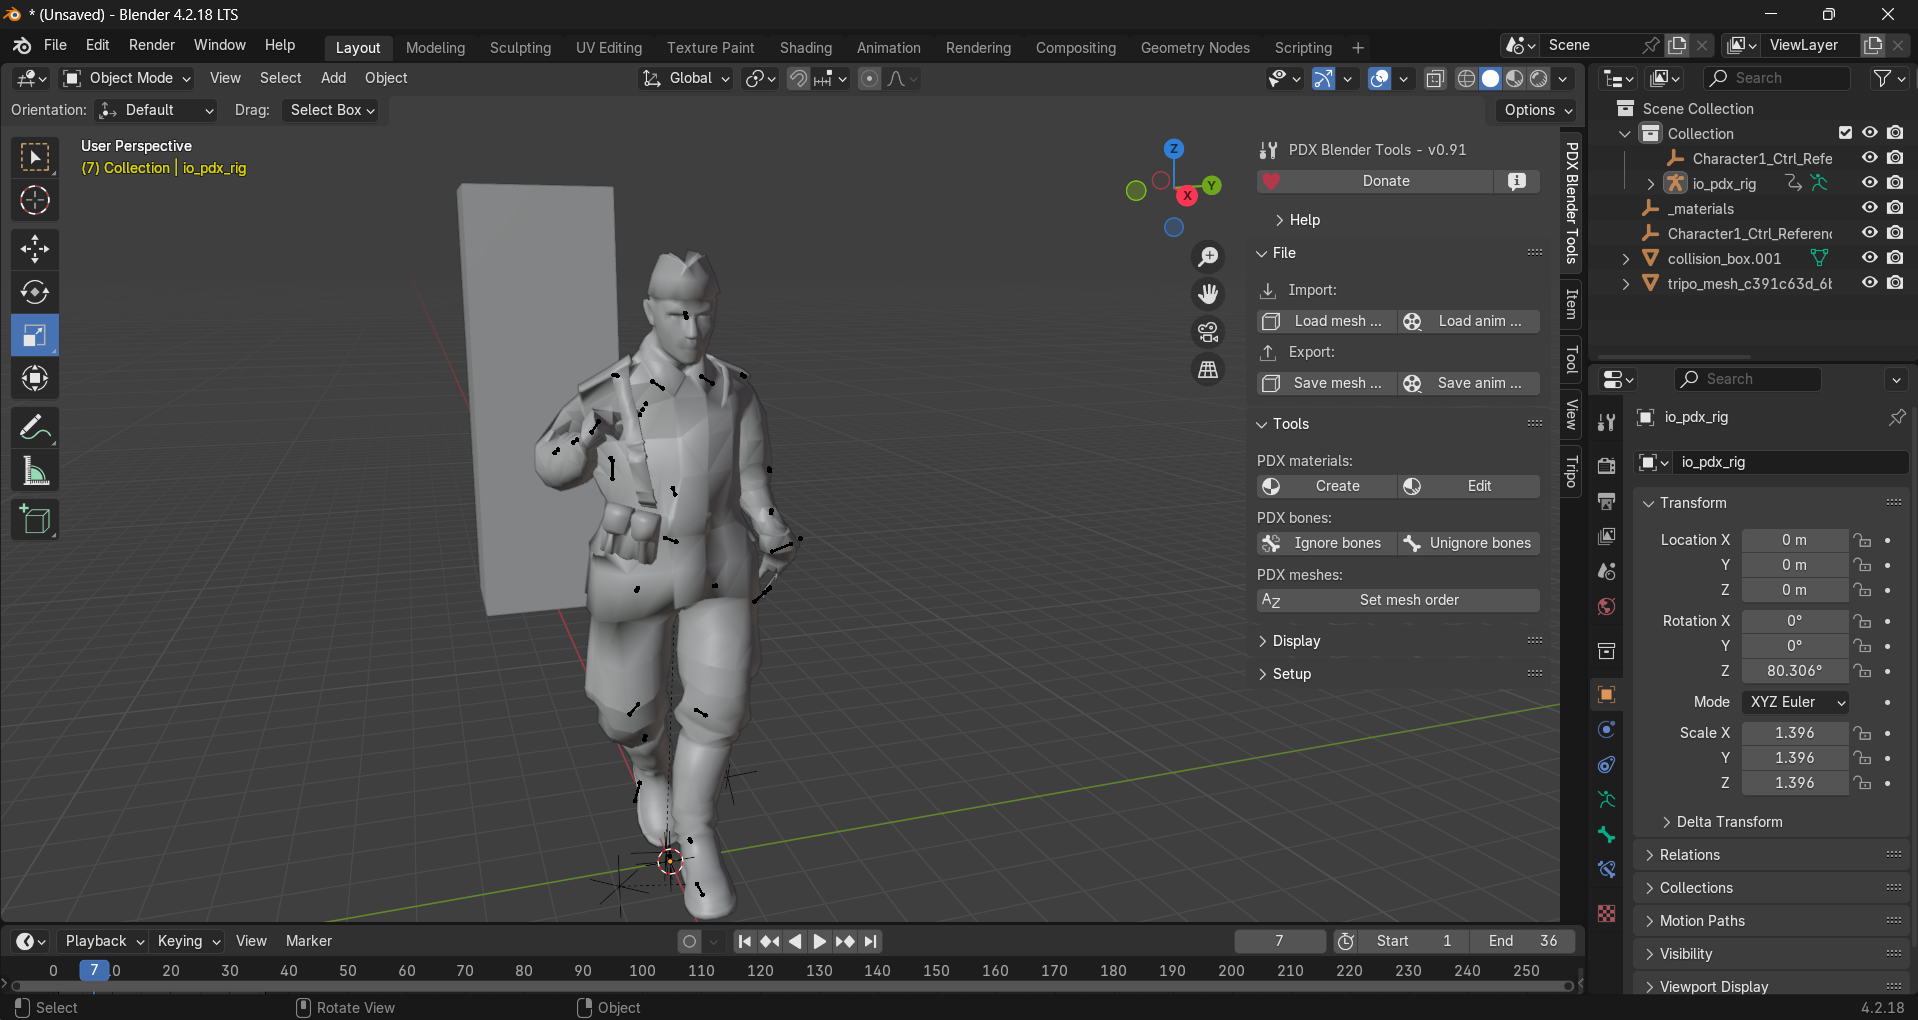This screenshot has height=1020, width=1918.
Task: Hide io_pdx_rig in viewport
Action: click(x=1869, y=183)
